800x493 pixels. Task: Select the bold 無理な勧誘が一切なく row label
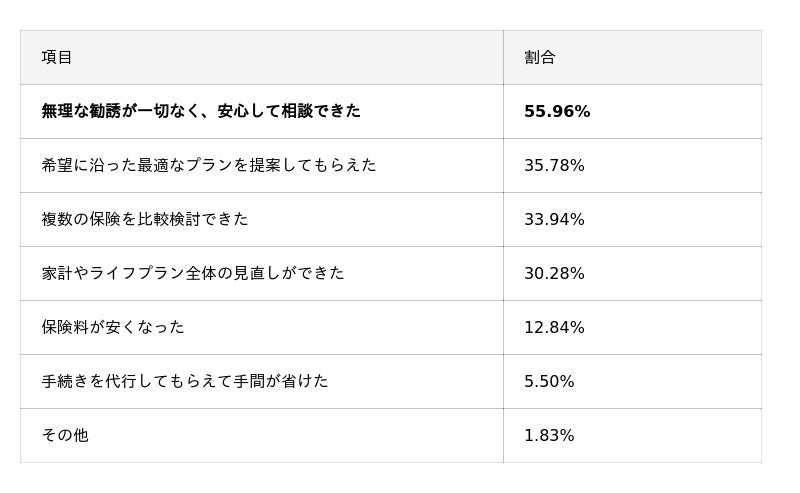pos(201,111)
